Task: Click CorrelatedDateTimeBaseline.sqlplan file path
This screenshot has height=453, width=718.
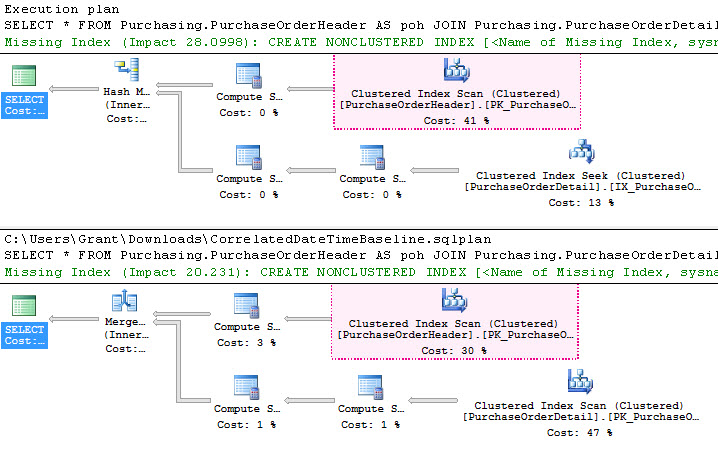Action: [x=248, y=239]
